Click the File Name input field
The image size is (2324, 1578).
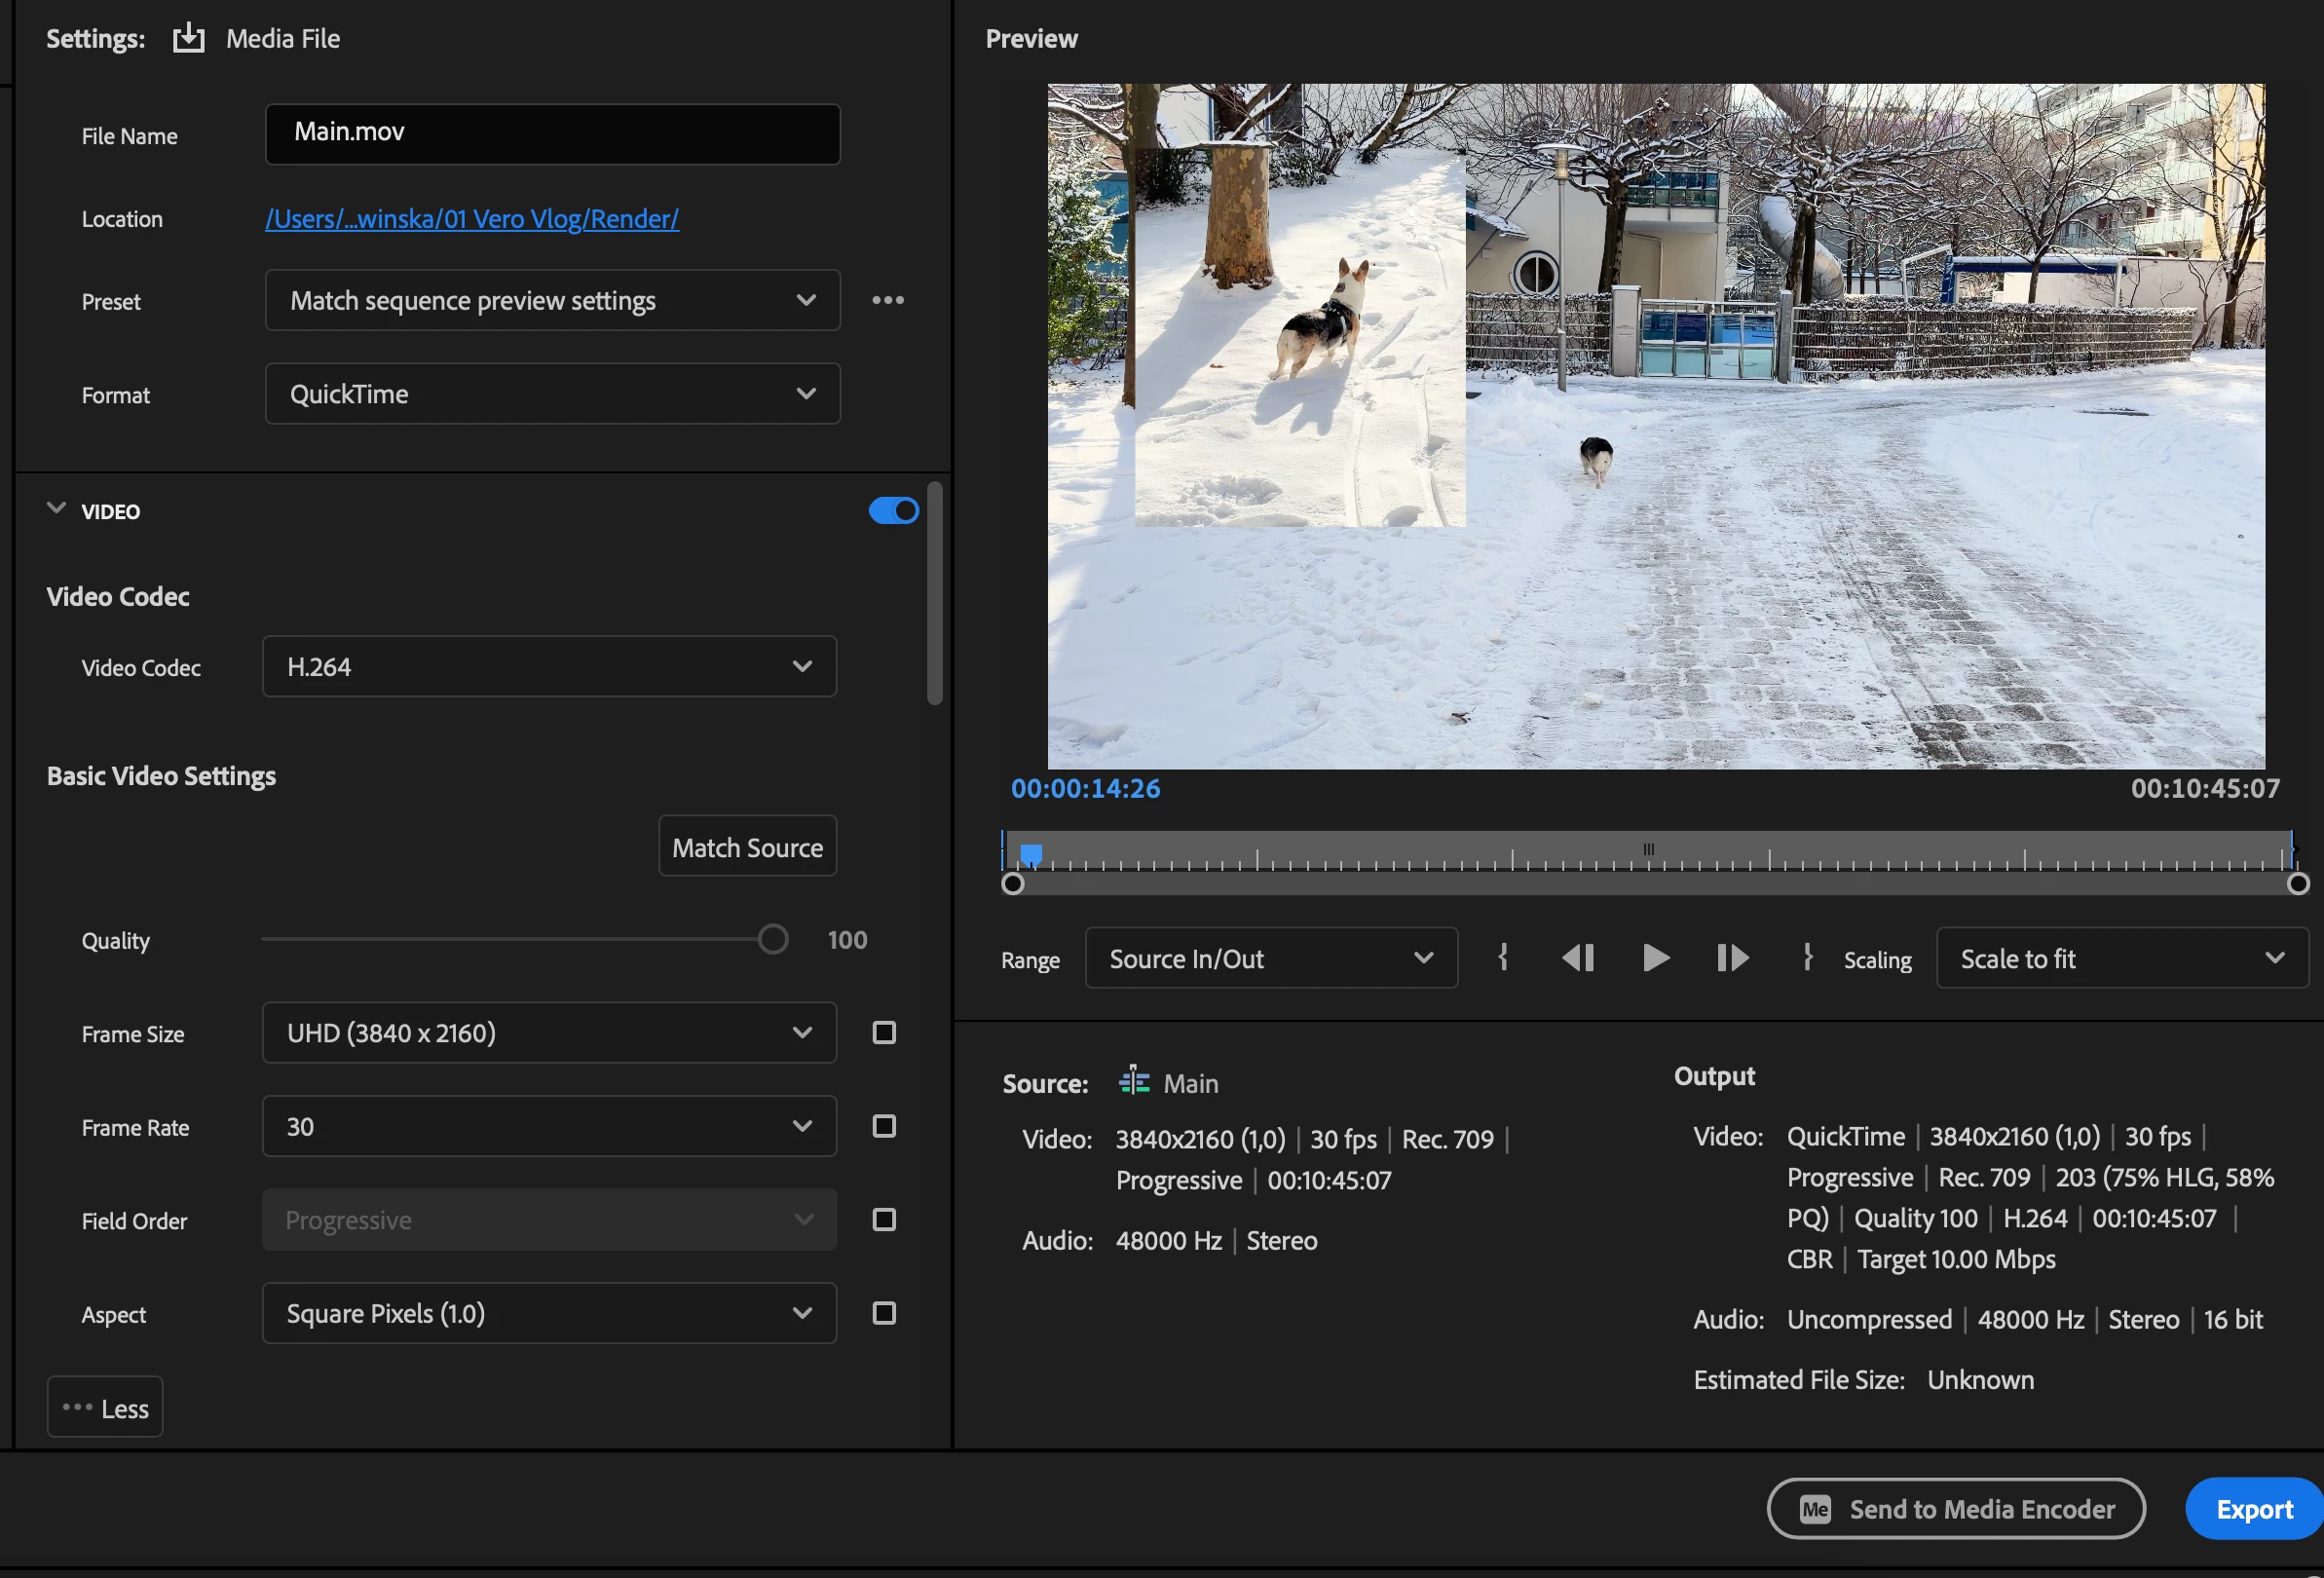click(552, 134)
